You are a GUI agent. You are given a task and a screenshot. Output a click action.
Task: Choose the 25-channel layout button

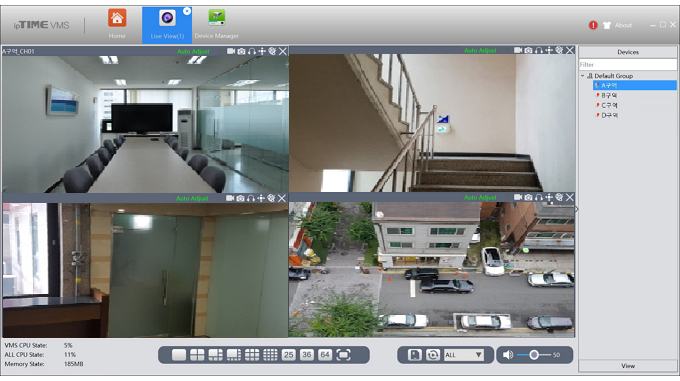288,355
